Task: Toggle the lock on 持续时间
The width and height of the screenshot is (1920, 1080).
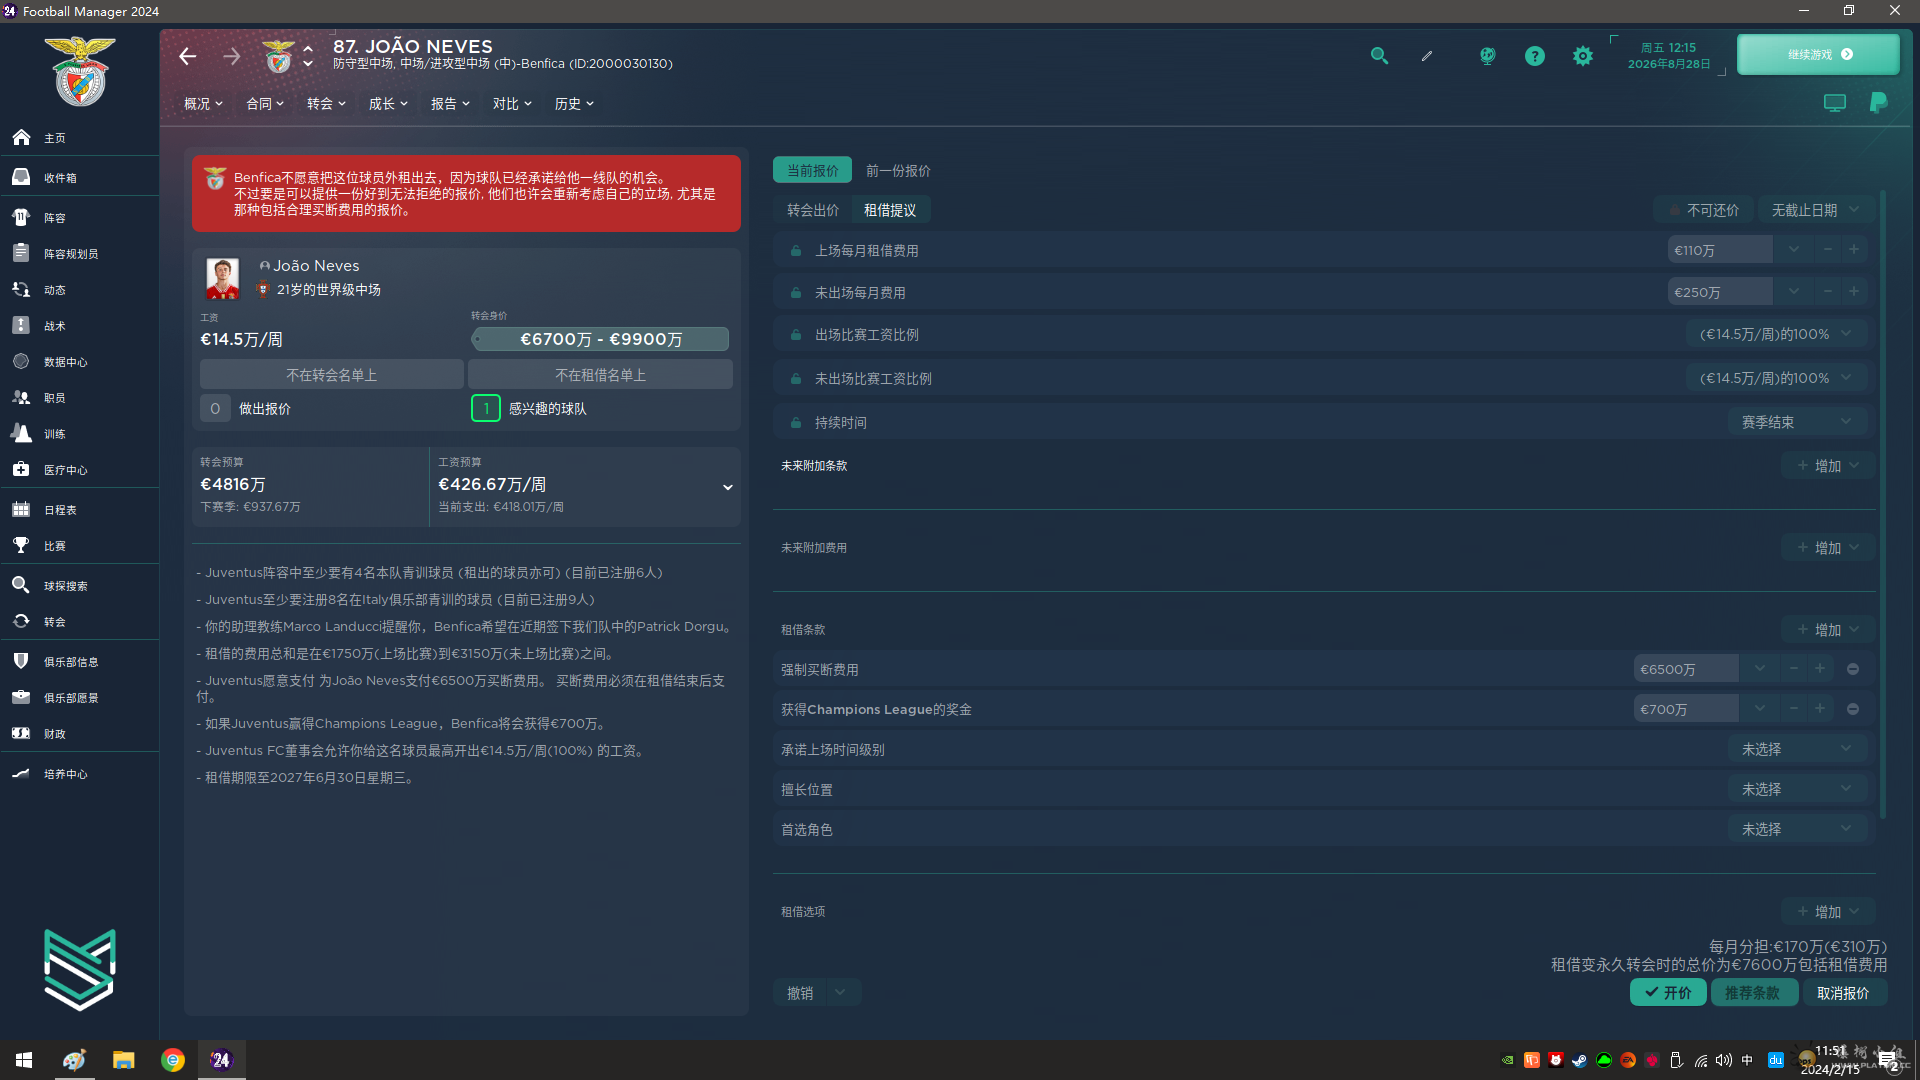Action: pos(796,423)
